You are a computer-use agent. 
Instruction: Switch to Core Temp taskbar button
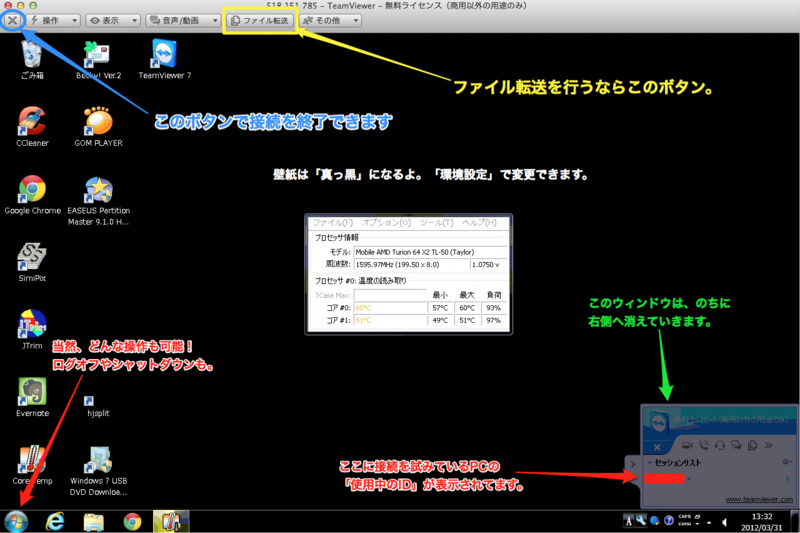(171, 522)
